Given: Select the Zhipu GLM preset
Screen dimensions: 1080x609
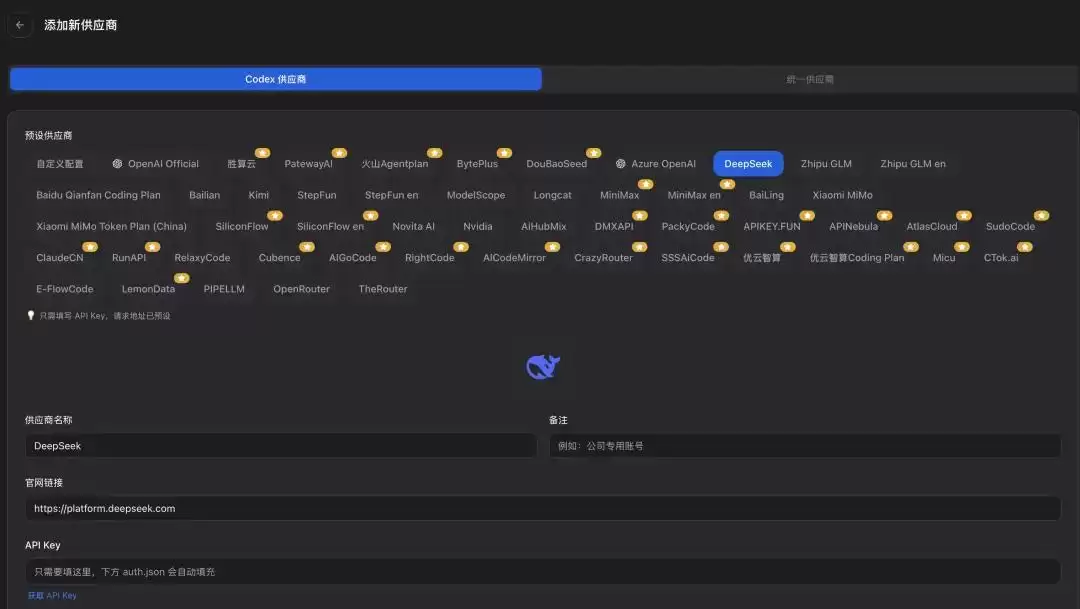Looking at the screenshot, I should (x=826, y=164).
